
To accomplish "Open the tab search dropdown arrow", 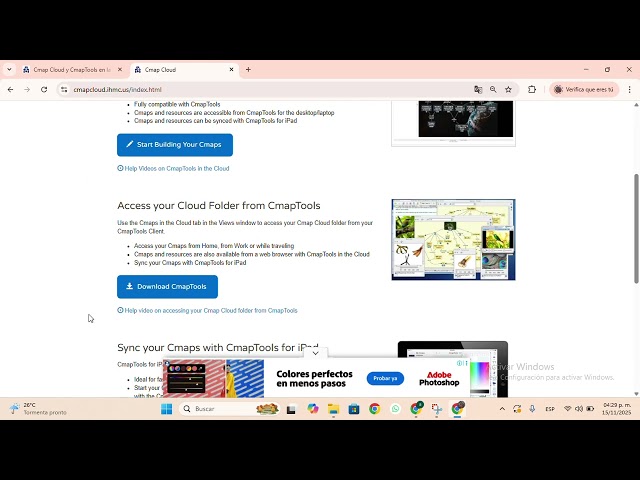I will click(9, 69).
